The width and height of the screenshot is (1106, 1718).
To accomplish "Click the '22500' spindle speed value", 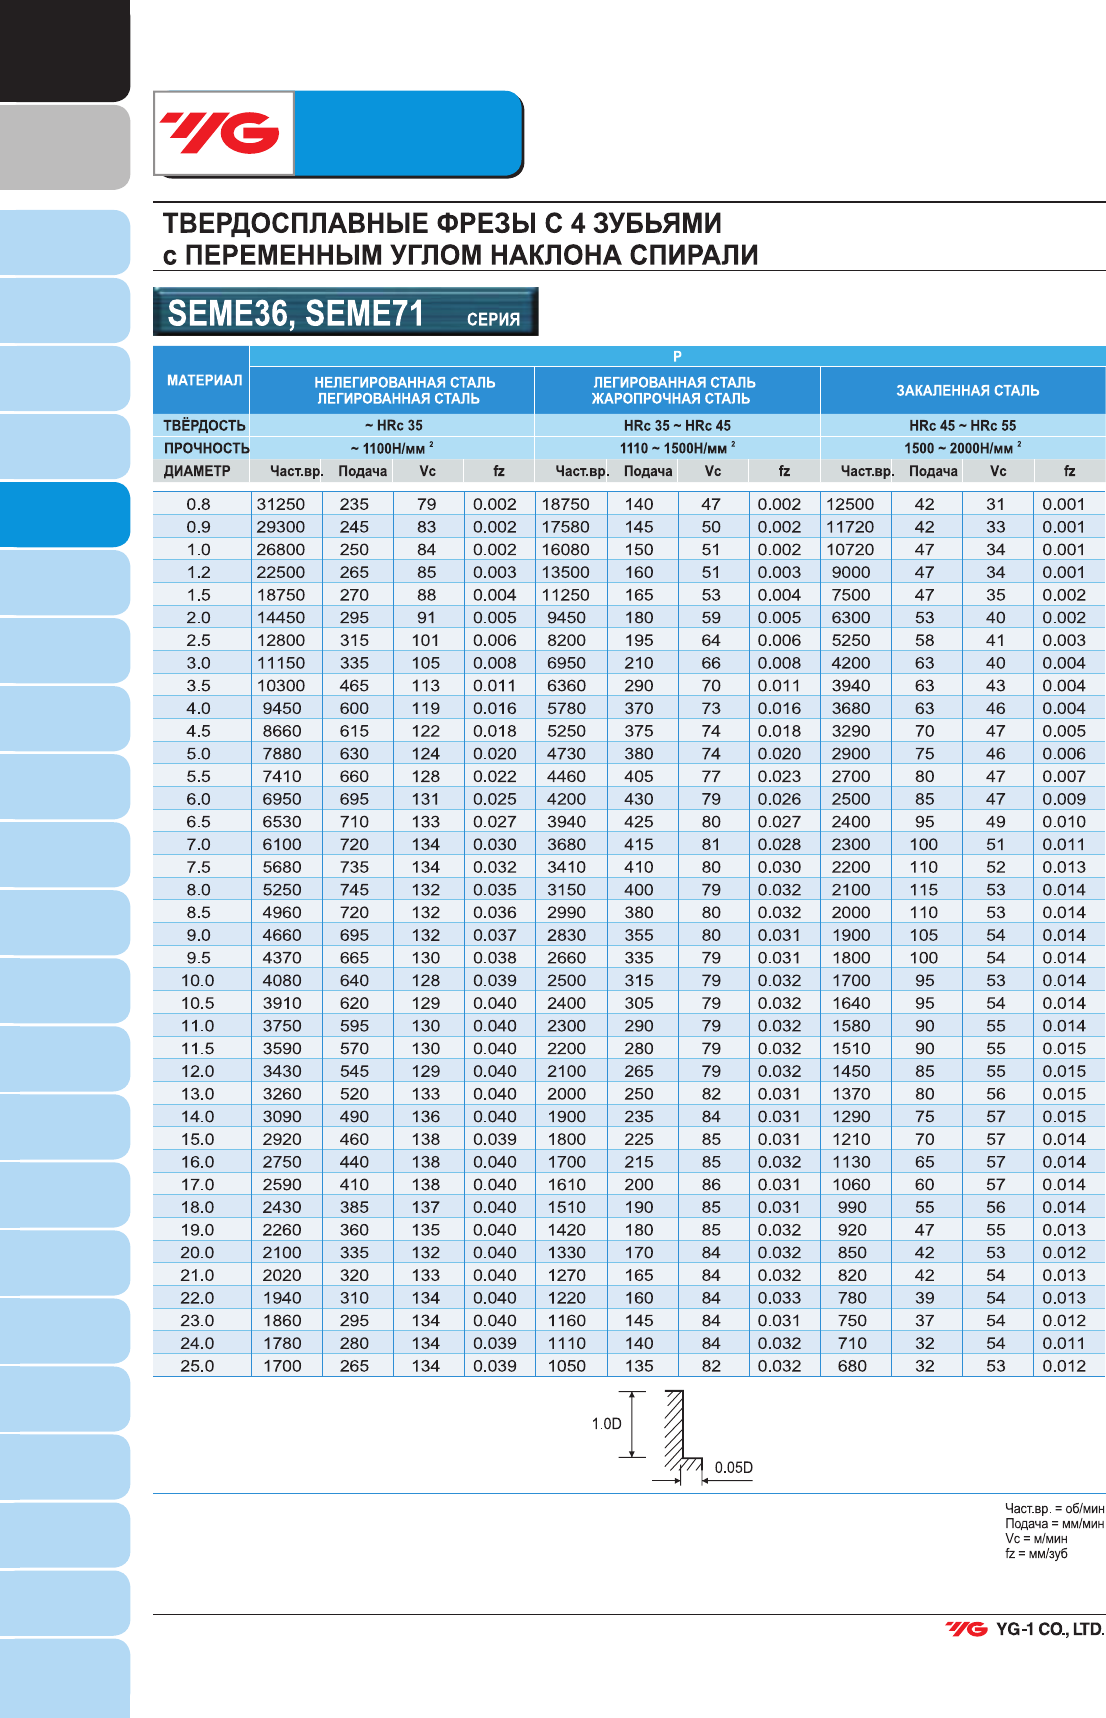I will [x=281, y=572].
